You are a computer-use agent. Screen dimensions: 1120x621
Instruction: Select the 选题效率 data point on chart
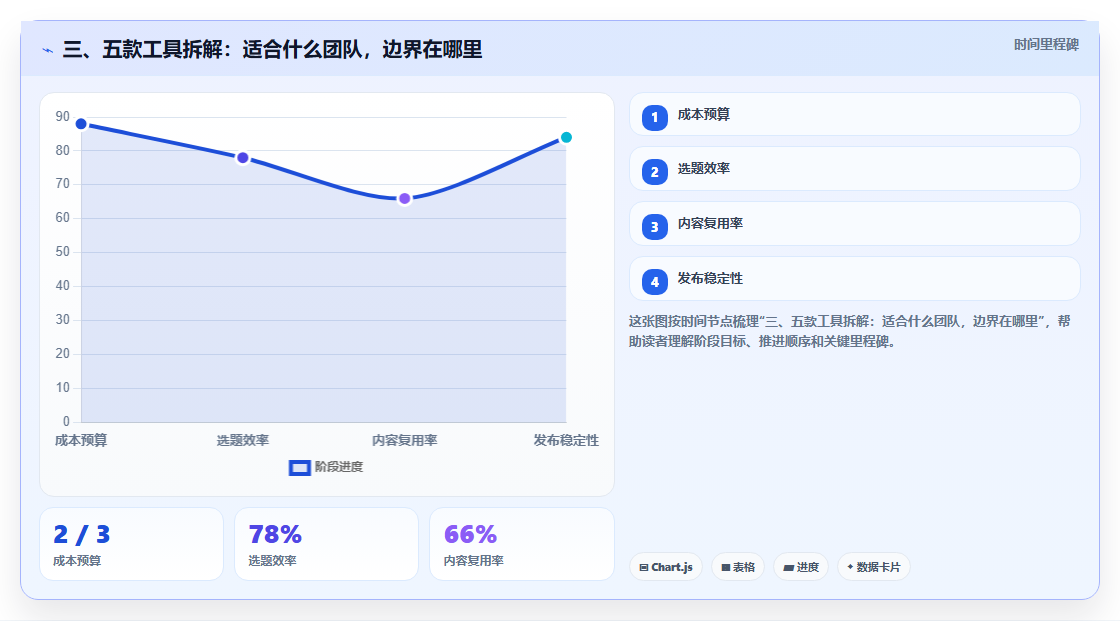tap(243, 158)
